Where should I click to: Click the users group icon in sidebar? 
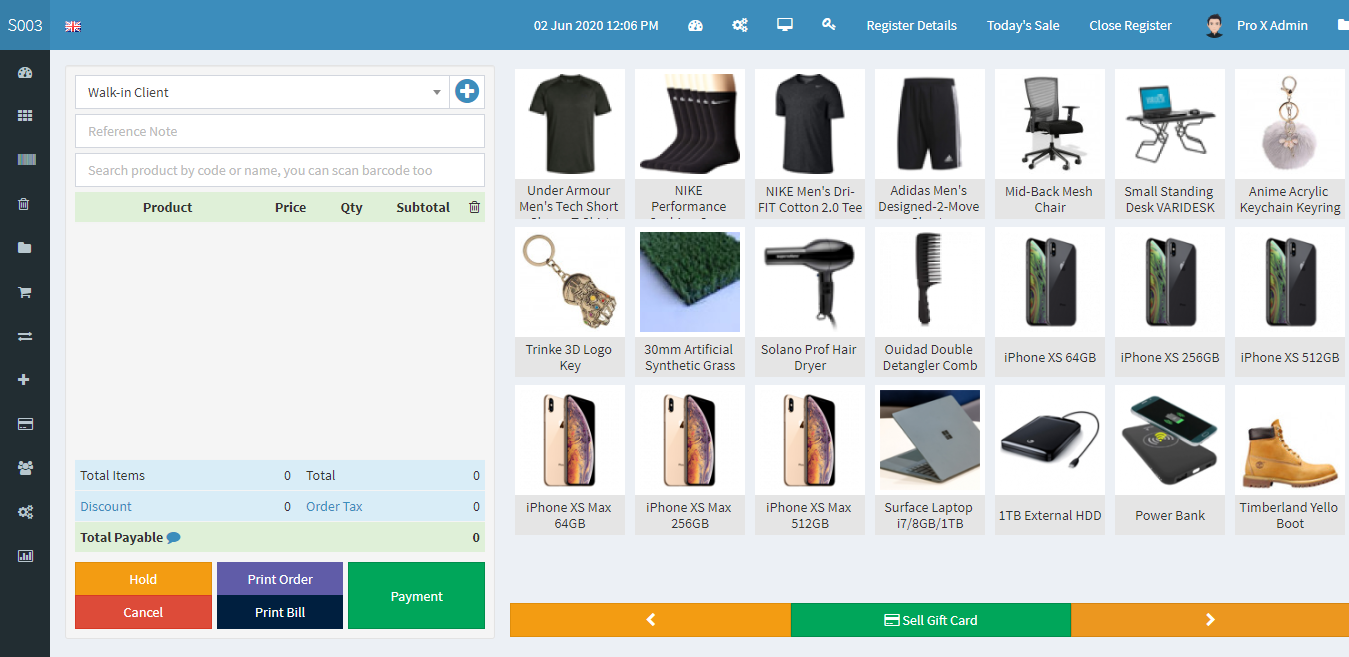tap(25, 468)
